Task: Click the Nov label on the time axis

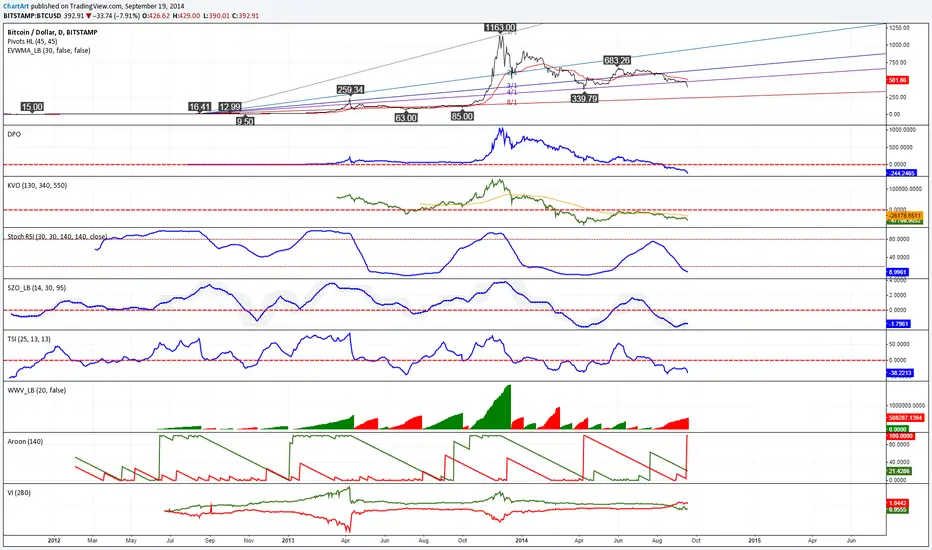Action: pyautogui.click(x=248, y=540)
